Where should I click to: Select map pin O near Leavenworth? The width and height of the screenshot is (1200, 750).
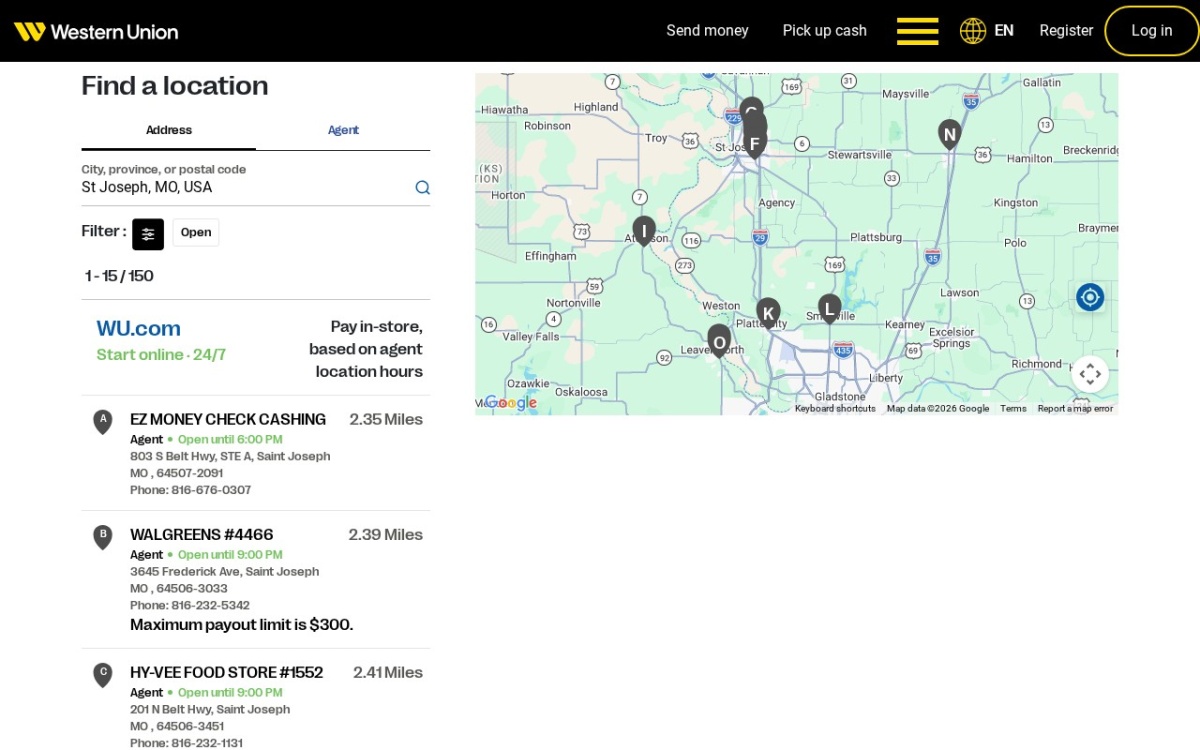tap(719, 342)
